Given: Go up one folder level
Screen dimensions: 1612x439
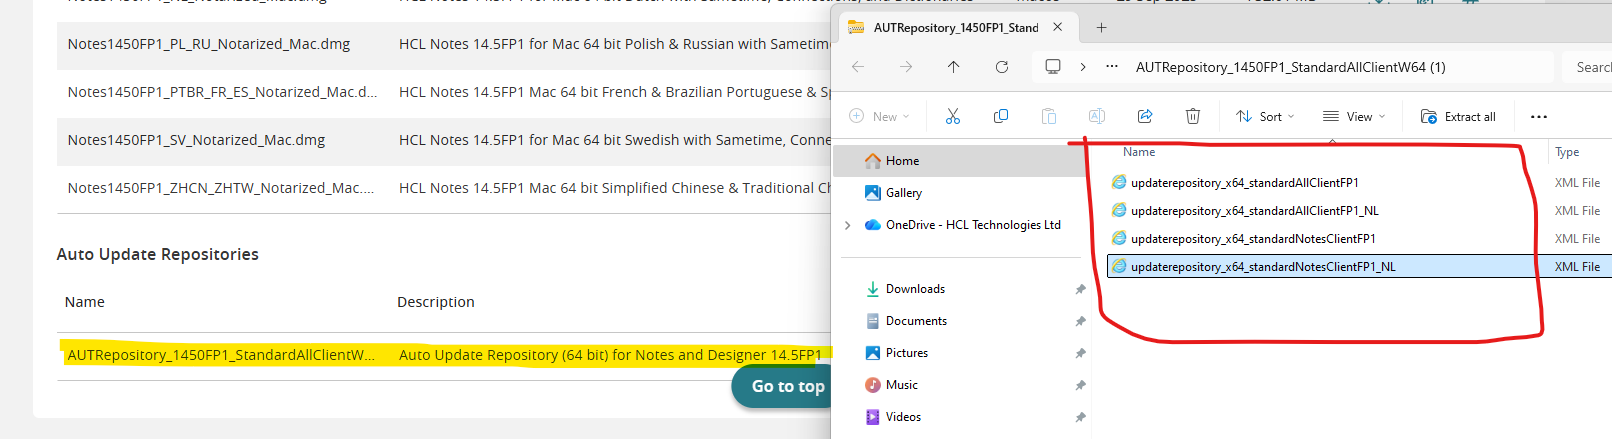Looking at the screenshot, I should pyautogui.click(x=953, y=67).
